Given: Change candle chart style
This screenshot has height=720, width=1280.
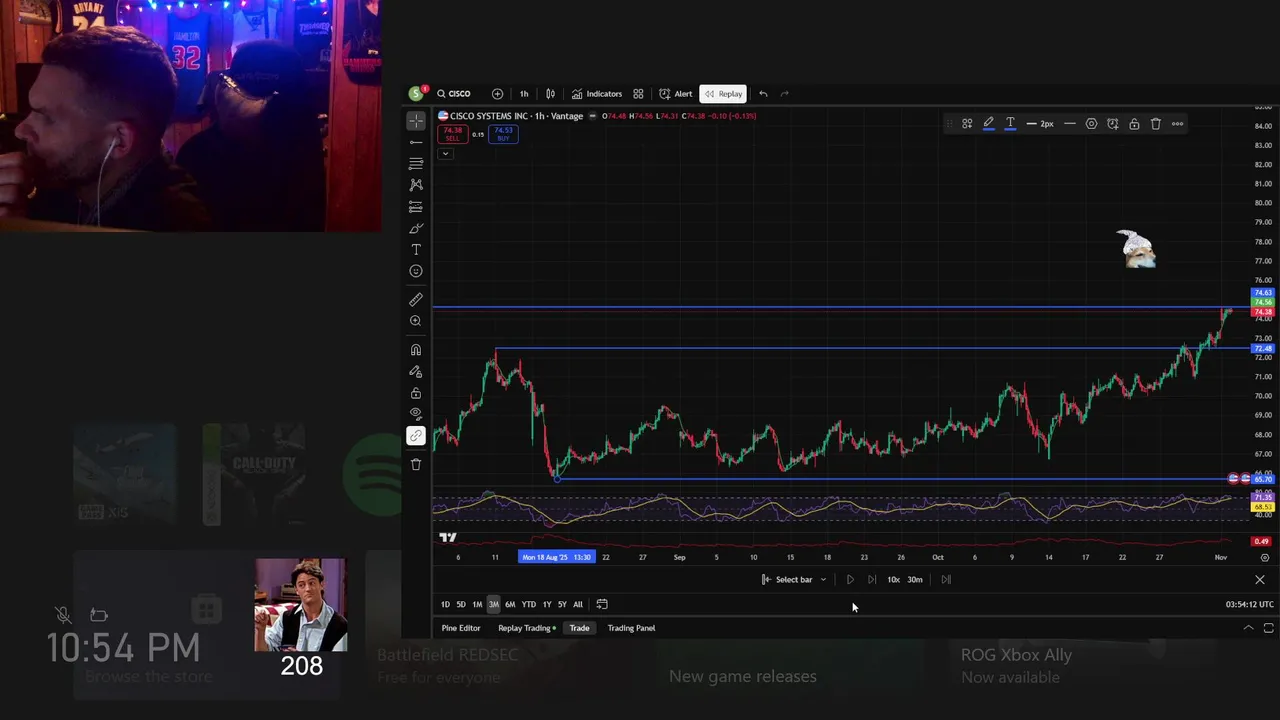Looking at the screenshot, I should 550,94.
